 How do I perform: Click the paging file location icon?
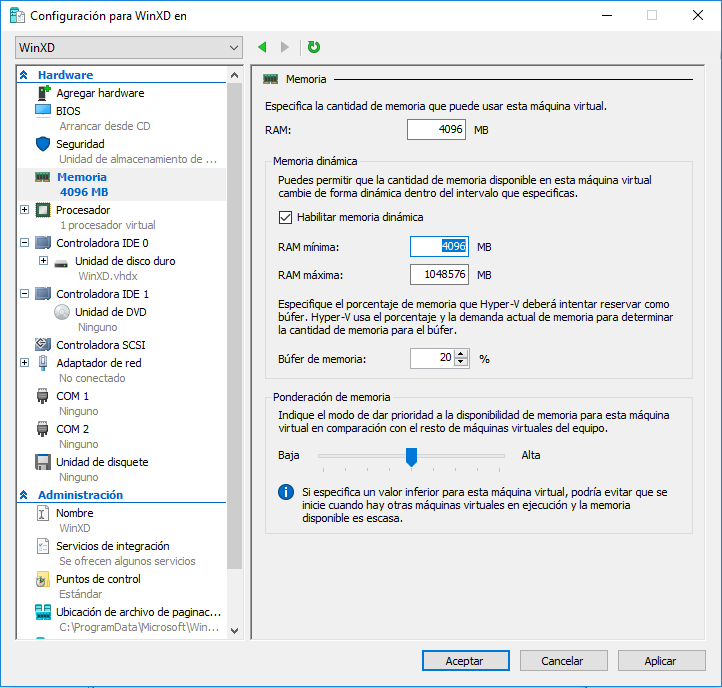(43, 612)
